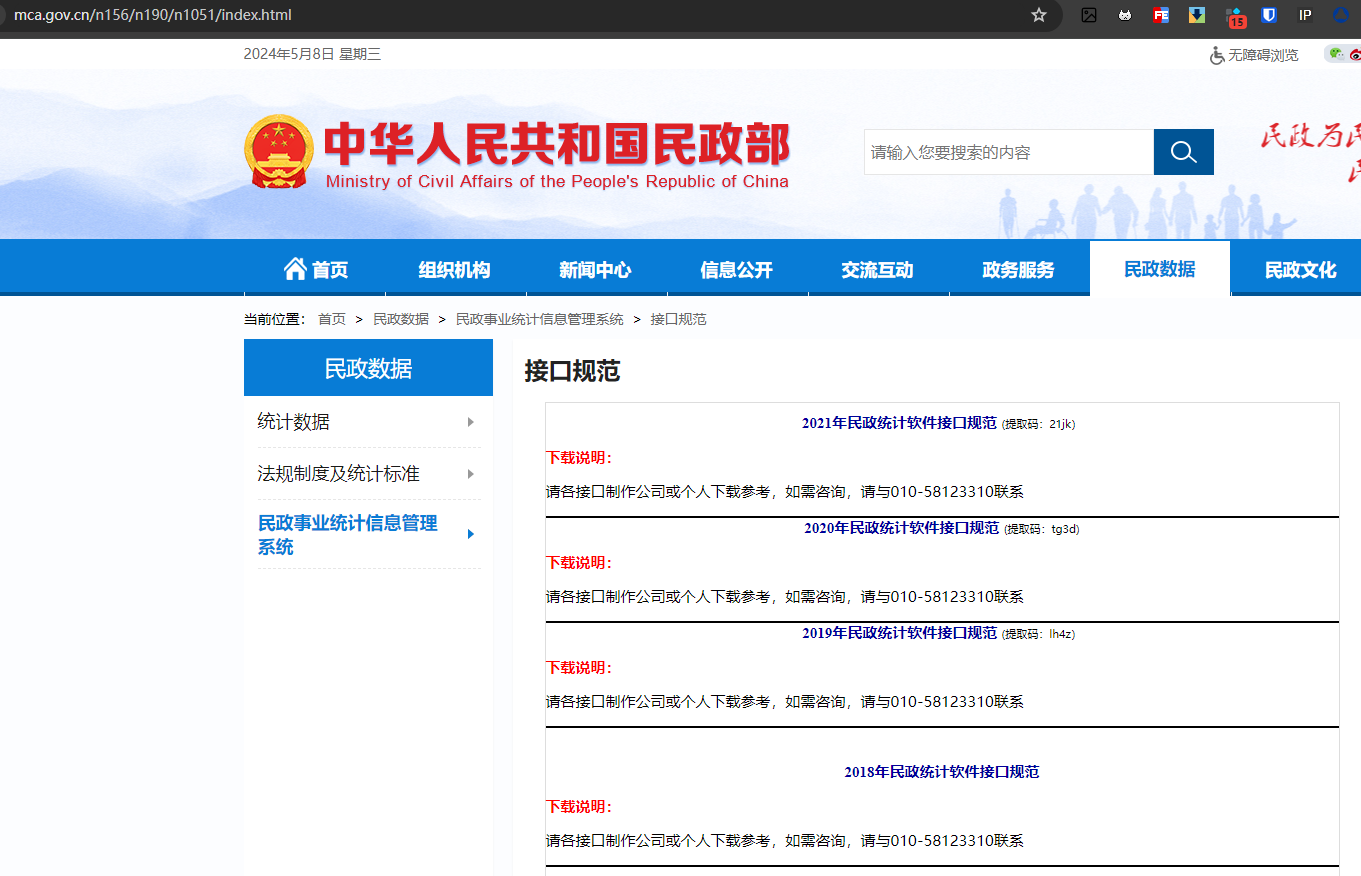Click the extraction code 提取码: lh4z
The image size is (1361, 876).
(1038, 634)
